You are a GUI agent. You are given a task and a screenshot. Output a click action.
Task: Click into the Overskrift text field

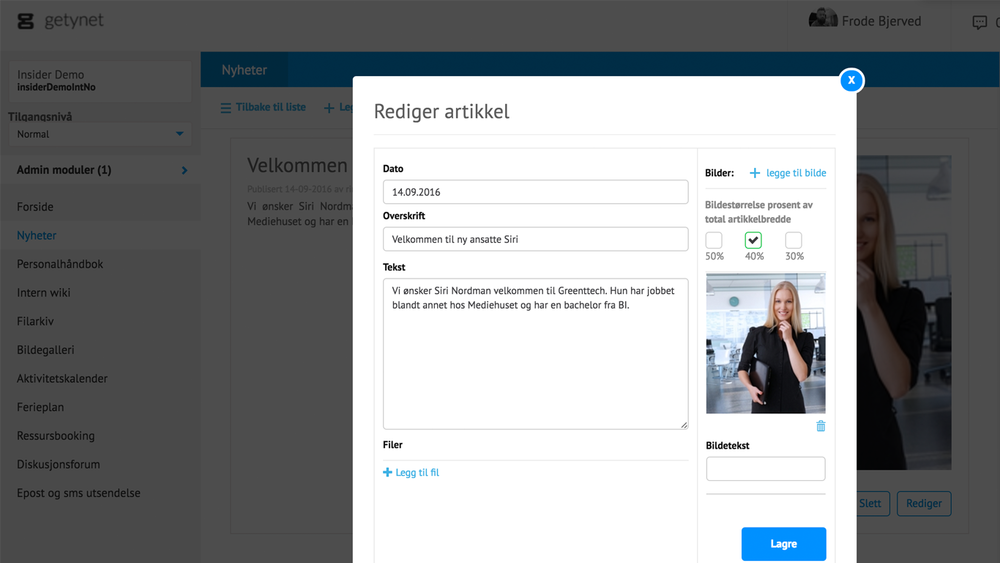[x=535, y=239]
